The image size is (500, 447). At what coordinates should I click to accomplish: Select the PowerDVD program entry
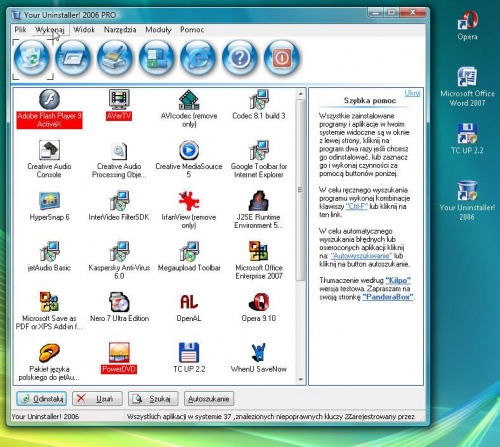(x=119, y=358)
